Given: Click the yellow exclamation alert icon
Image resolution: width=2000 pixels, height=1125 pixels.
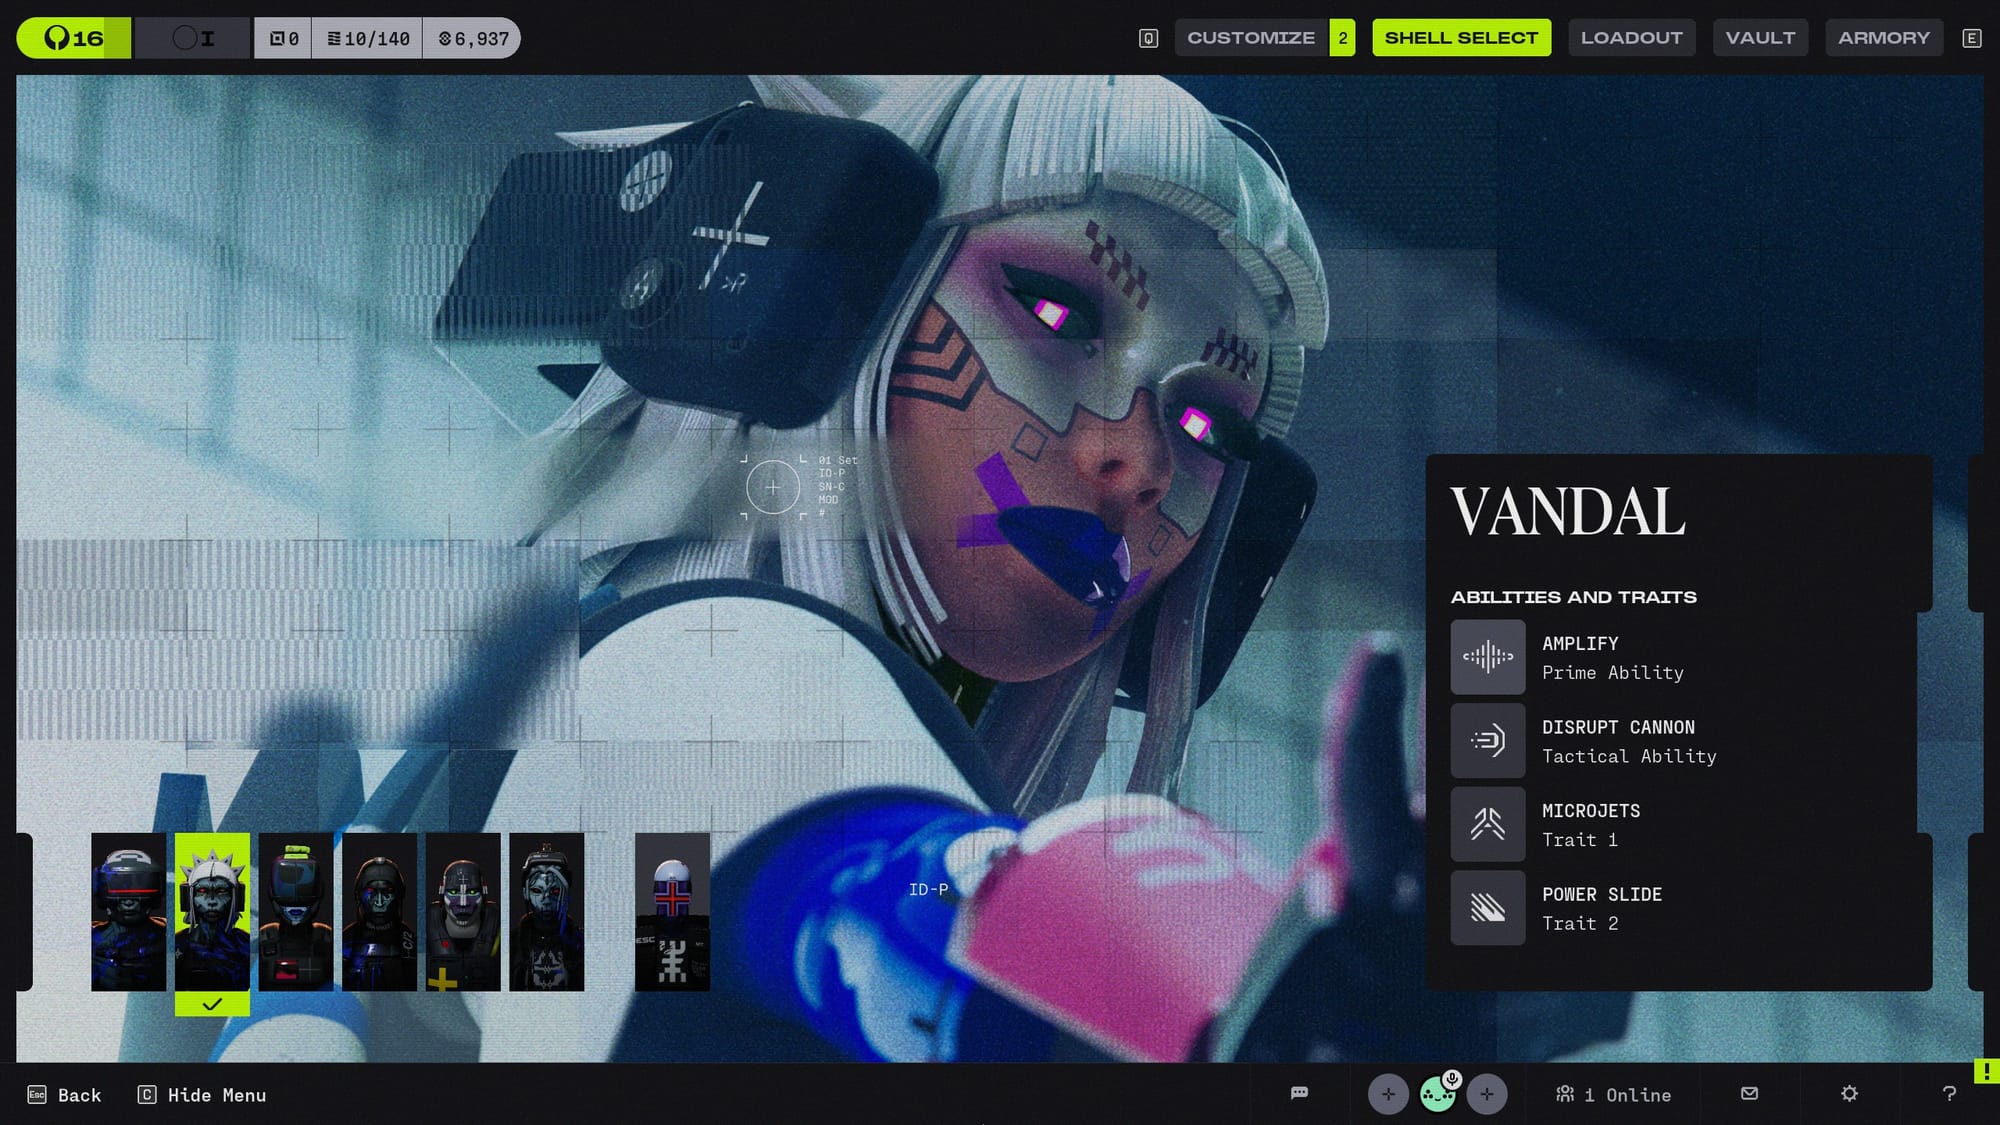Looking at the screenshot, I should pos(1986,1071).
